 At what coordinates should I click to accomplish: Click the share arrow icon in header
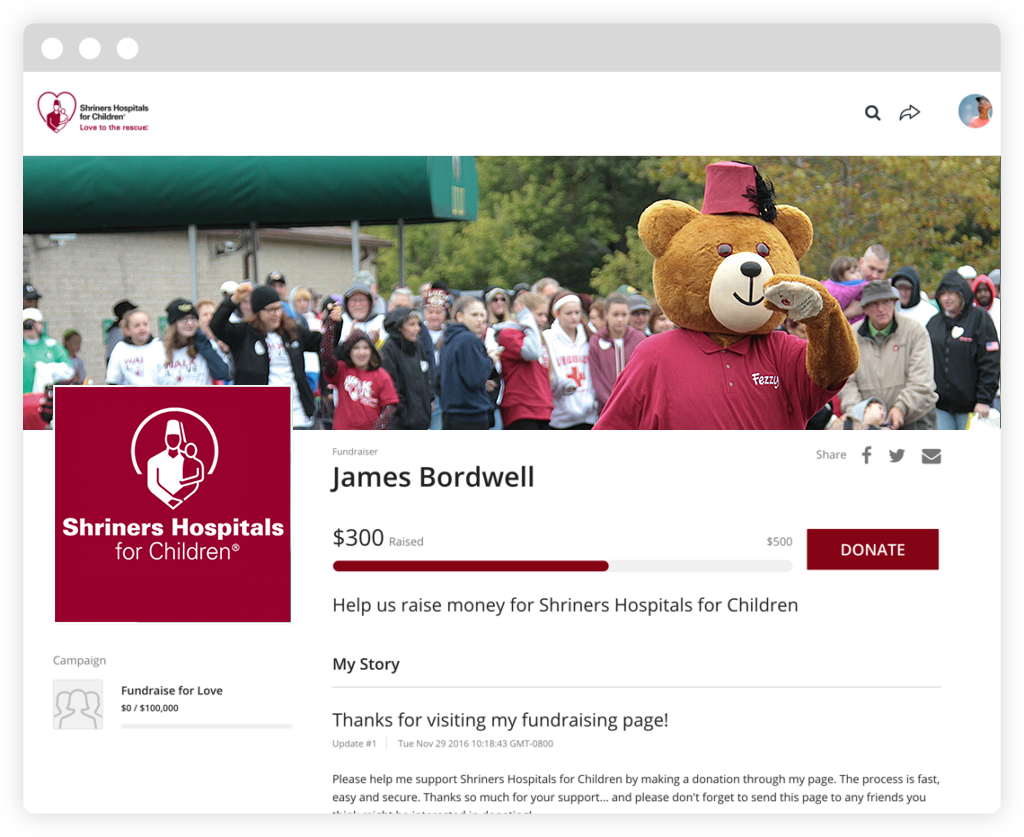click(x=909, y=112)
